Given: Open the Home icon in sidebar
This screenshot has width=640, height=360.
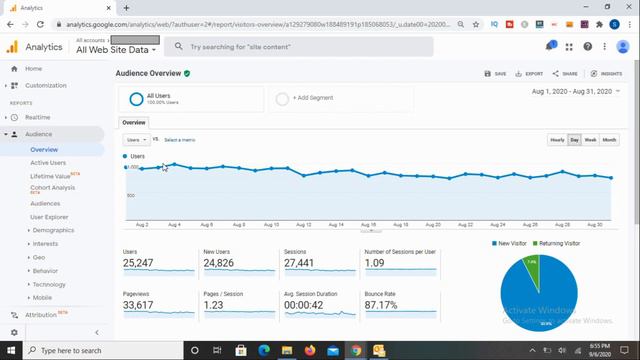Looking at the screenshot, I should (x=14, y=69).
